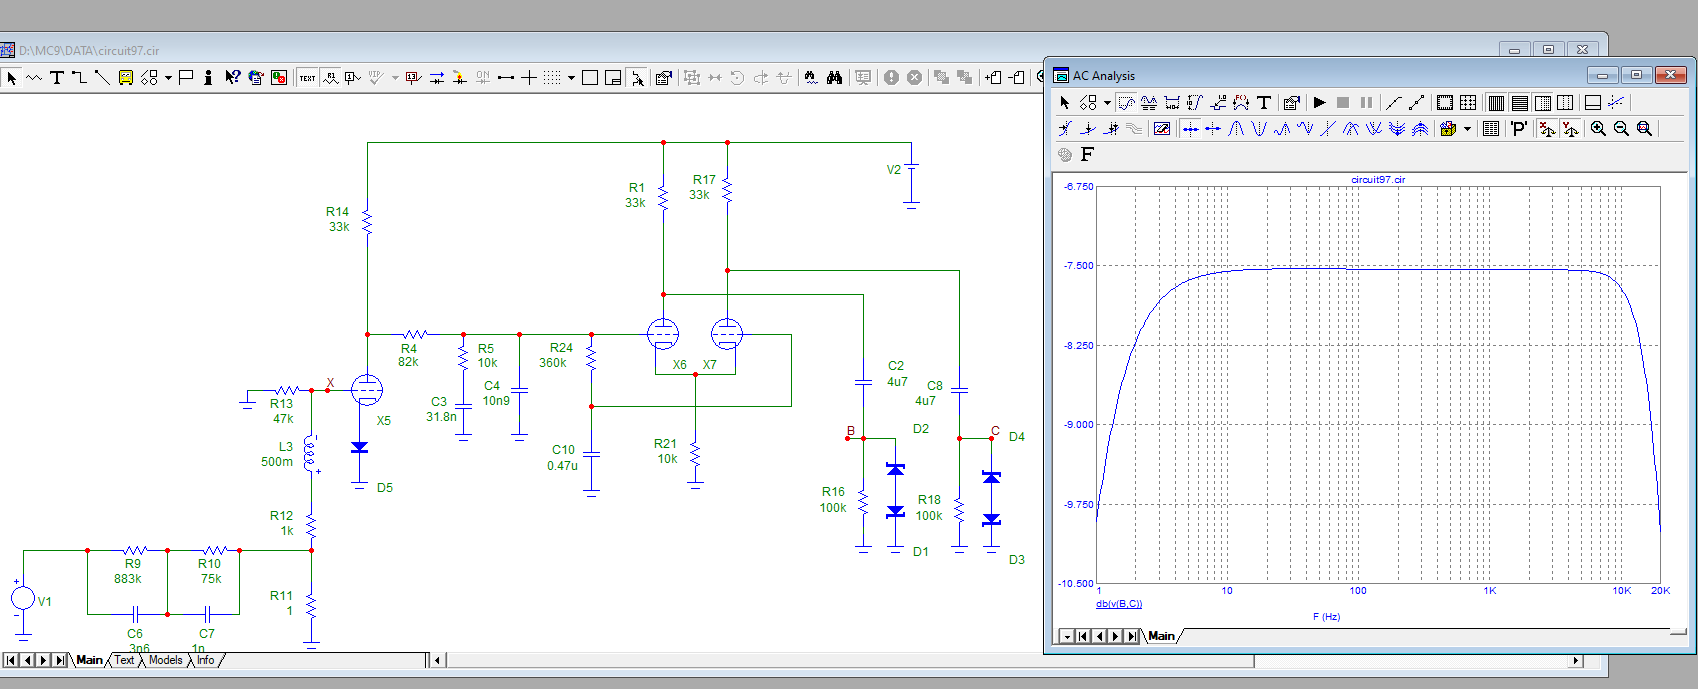Click the Zoom Out magnifier in AC Analysis
This screenshot has height=689, width=1698.
[1621, 129]
